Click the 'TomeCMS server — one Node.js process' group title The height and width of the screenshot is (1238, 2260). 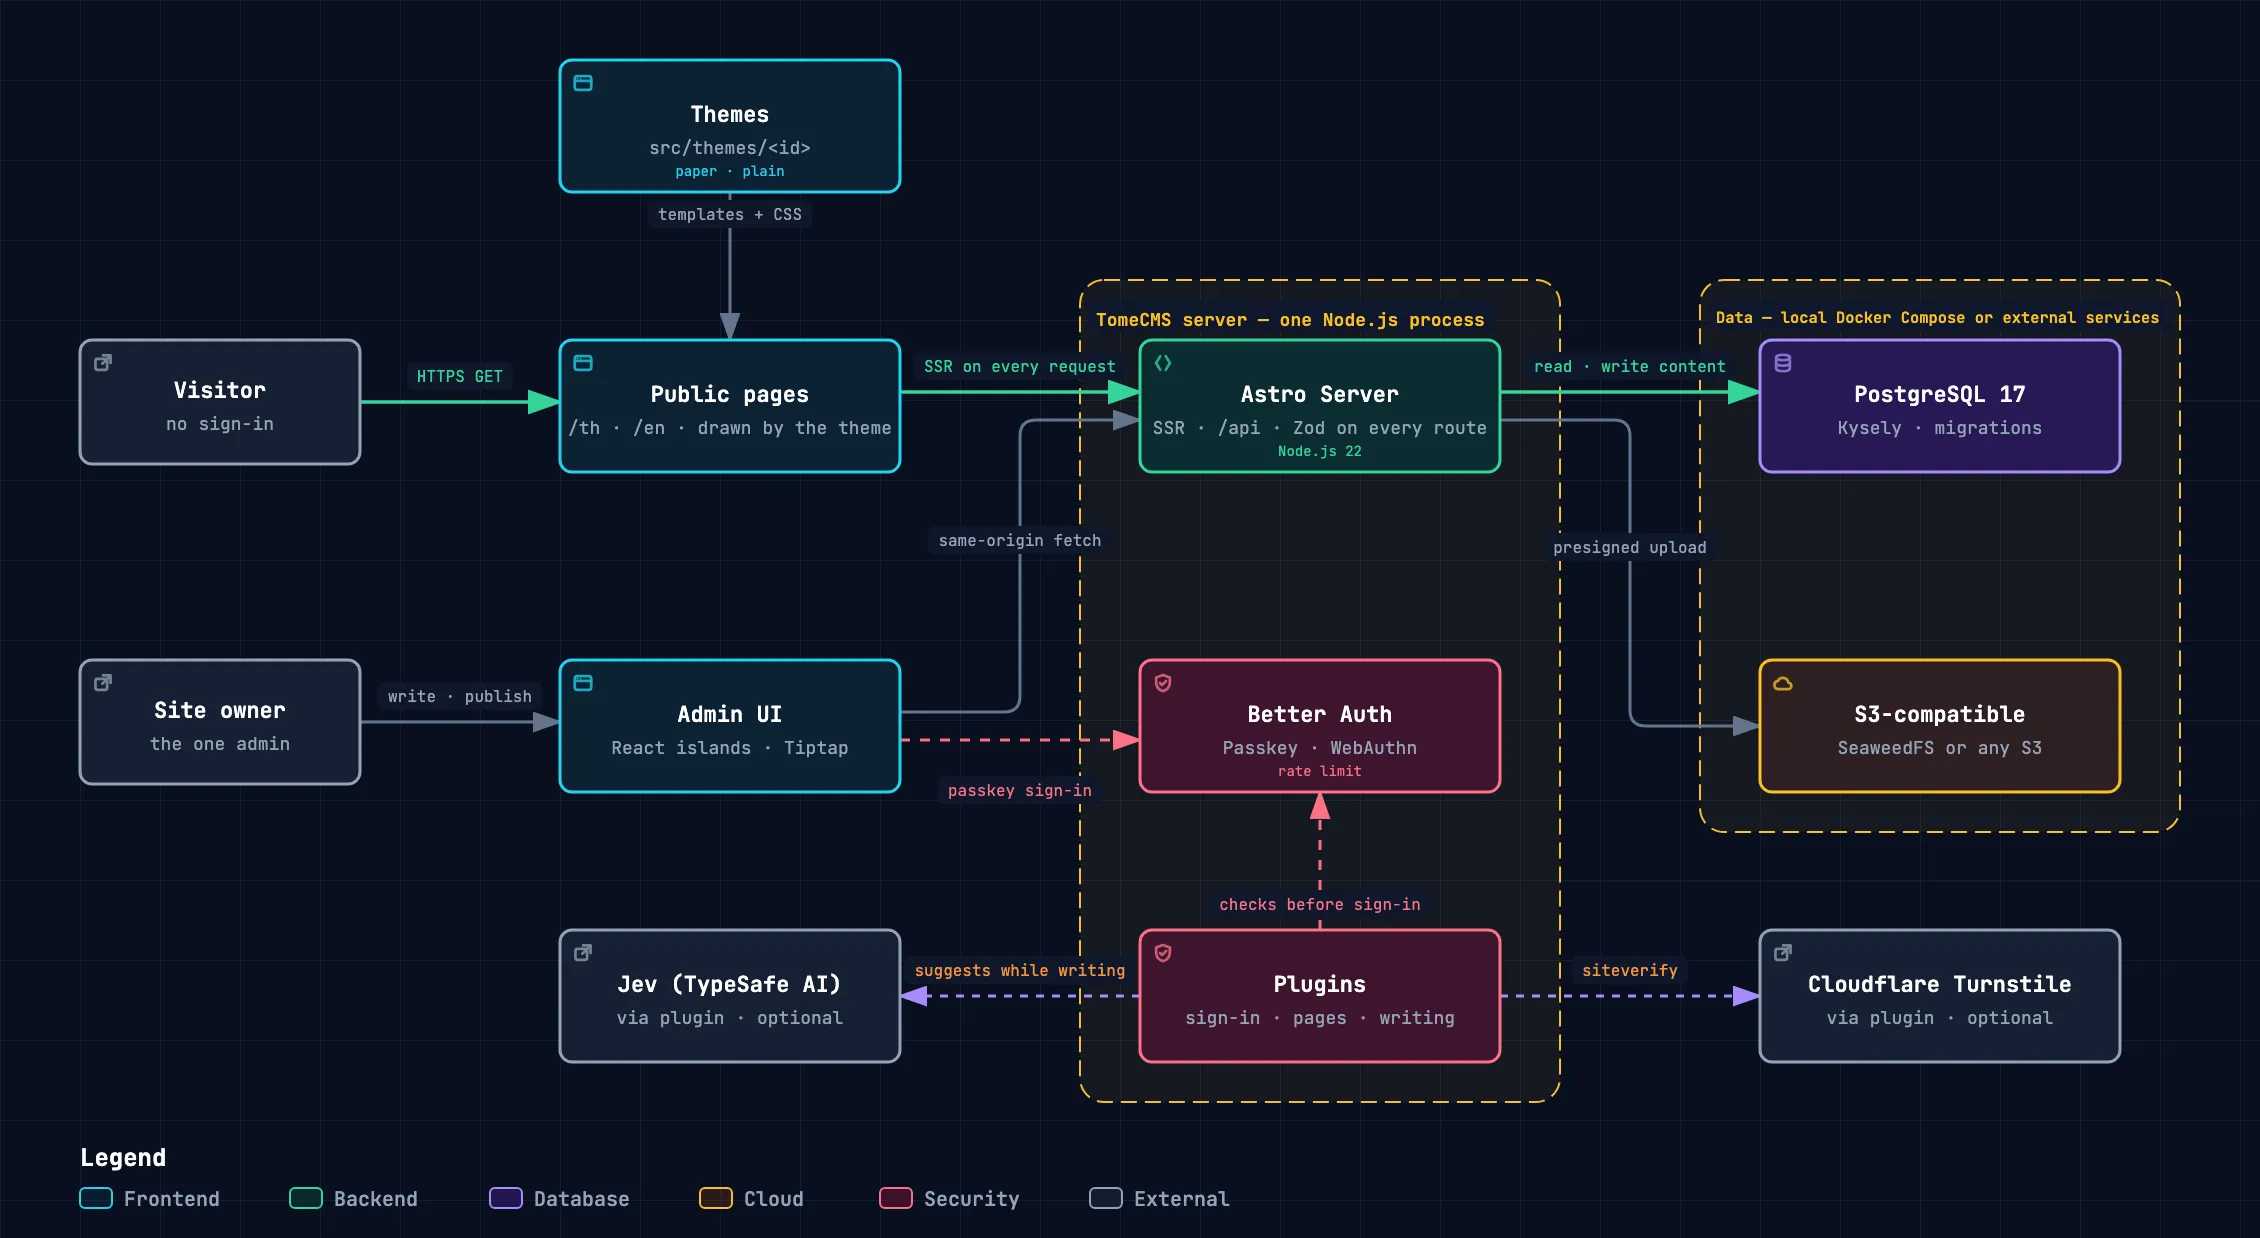1290,320
